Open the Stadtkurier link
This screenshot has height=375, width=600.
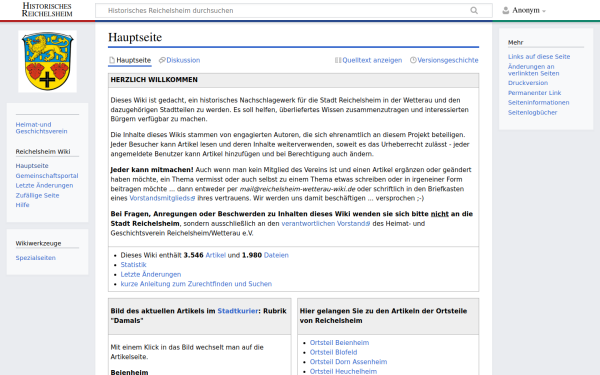[238, 311]
